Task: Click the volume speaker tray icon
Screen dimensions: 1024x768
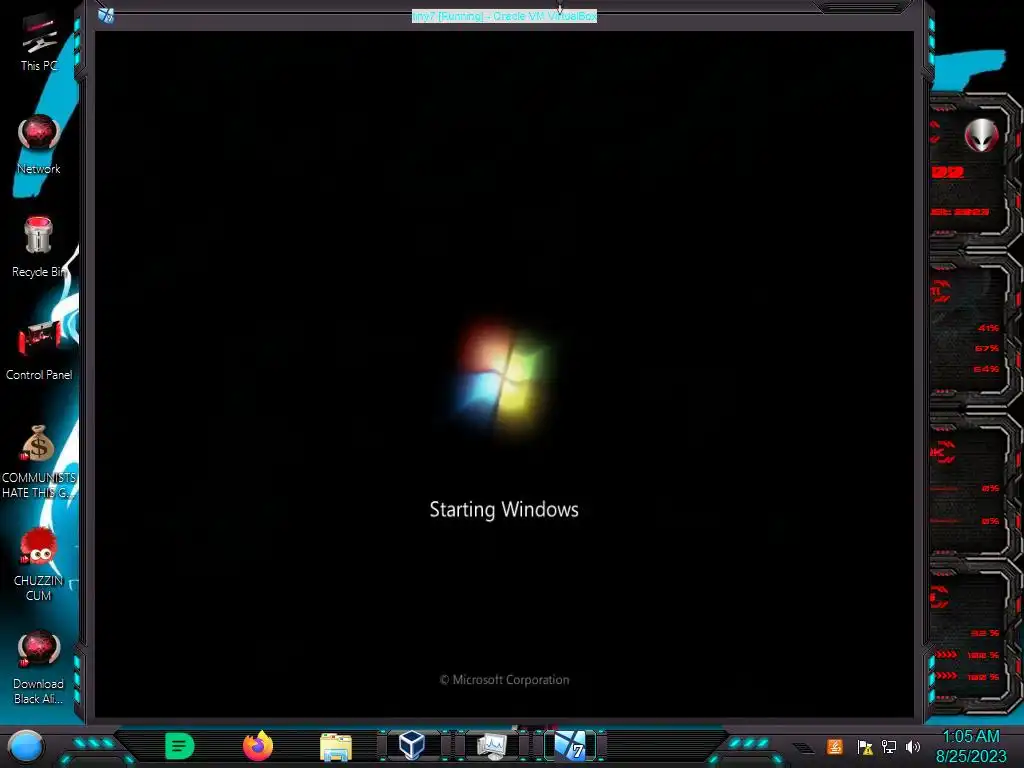Action: (913, 747)
